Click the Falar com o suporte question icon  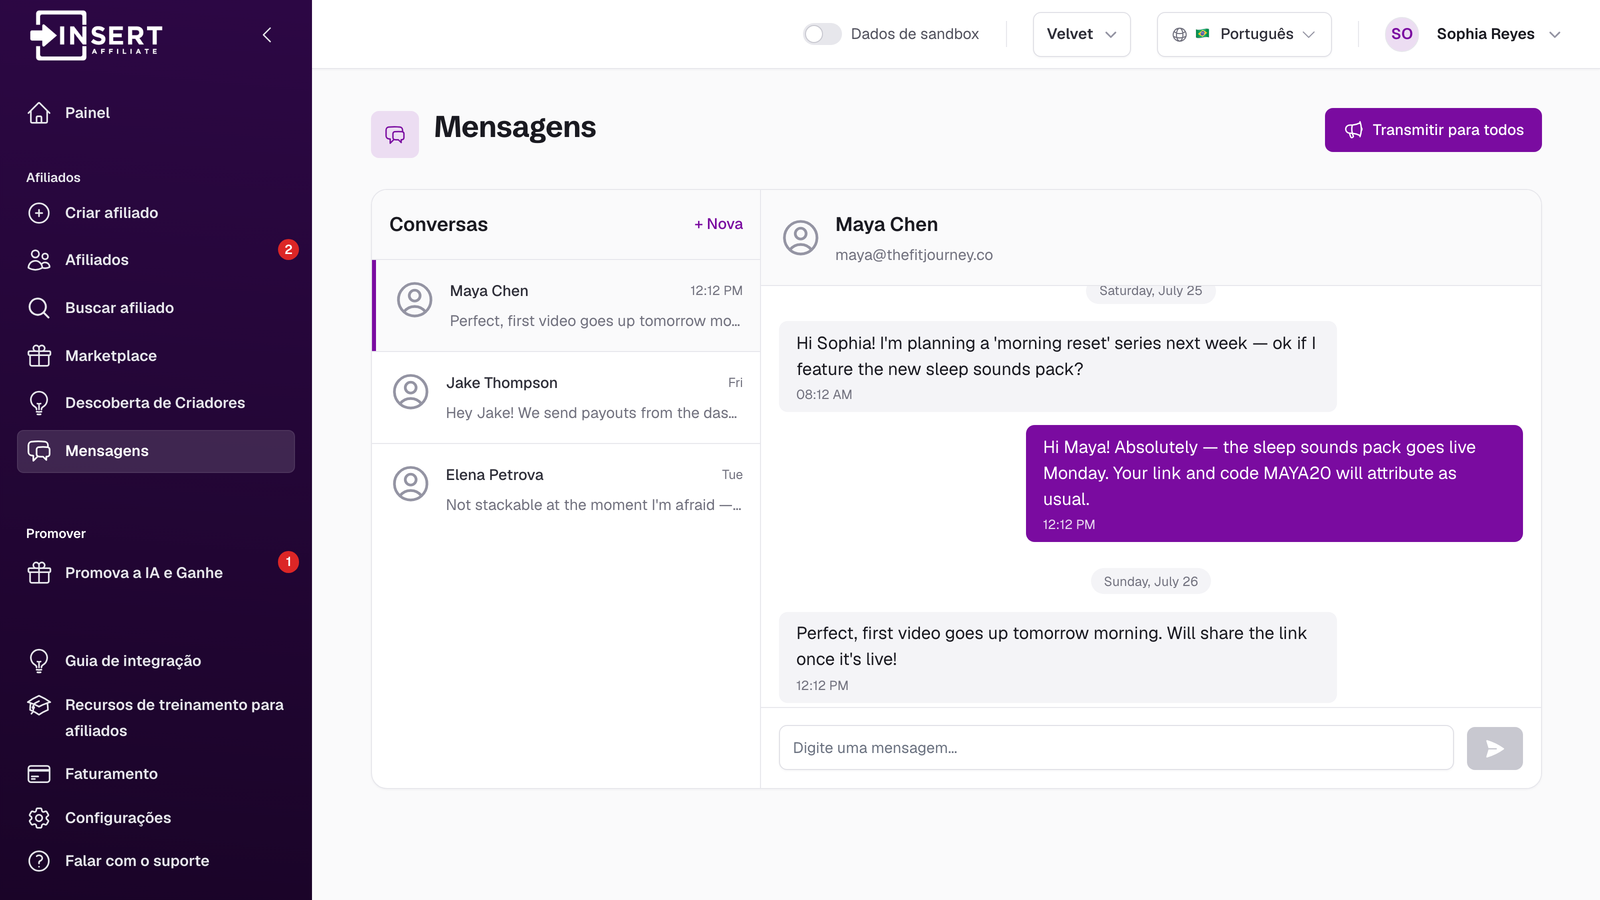tap(39, 861)
